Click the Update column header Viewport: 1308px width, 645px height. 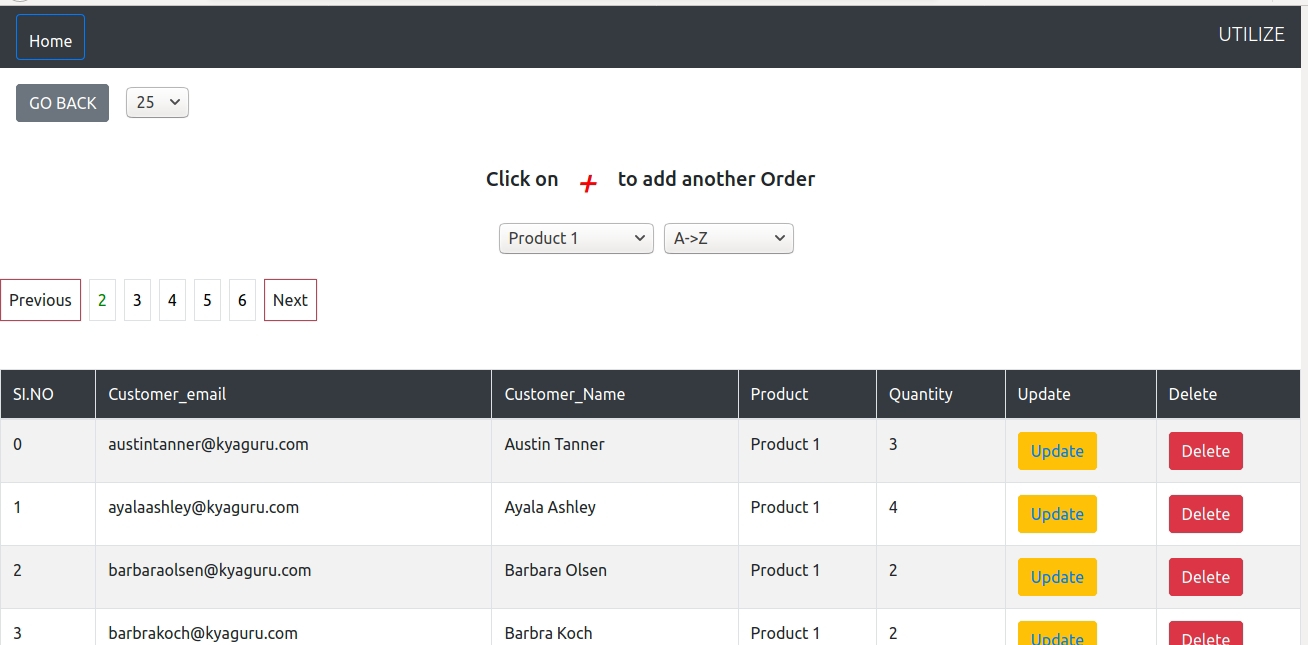click(1080, 394)
